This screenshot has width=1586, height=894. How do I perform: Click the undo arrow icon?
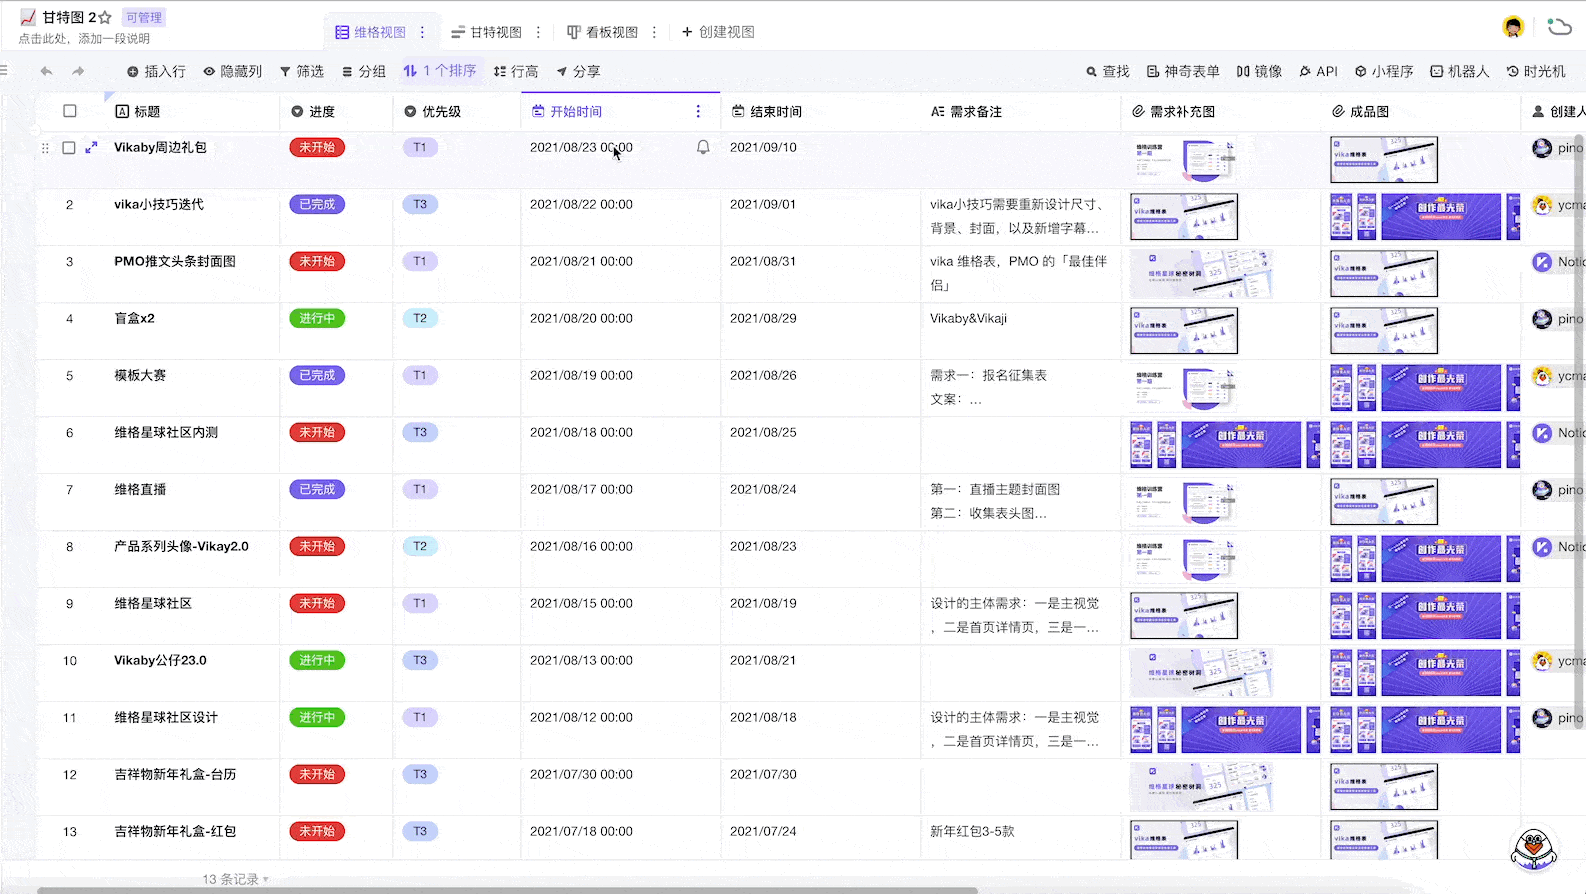(46, 71)
